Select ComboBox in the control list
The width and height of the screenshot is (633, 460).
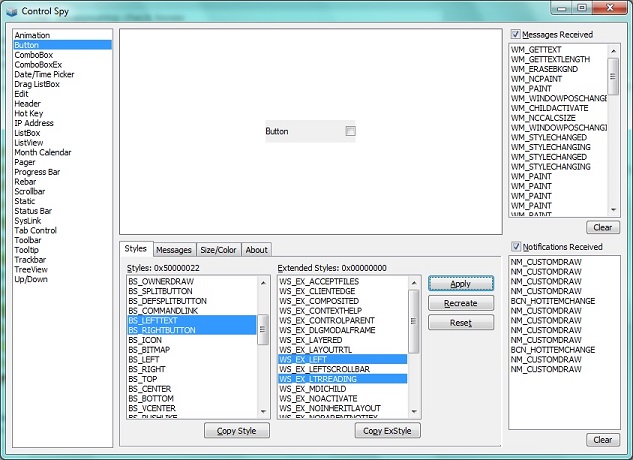[35, 55]
